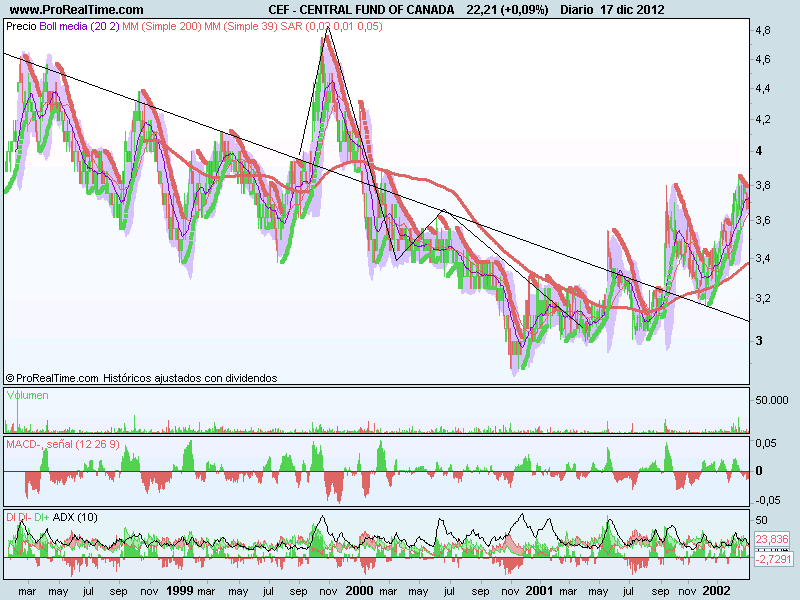Click the 50.000 volume axis value
The height and width of the screenshot is (600, 800).
coord(772,400)
